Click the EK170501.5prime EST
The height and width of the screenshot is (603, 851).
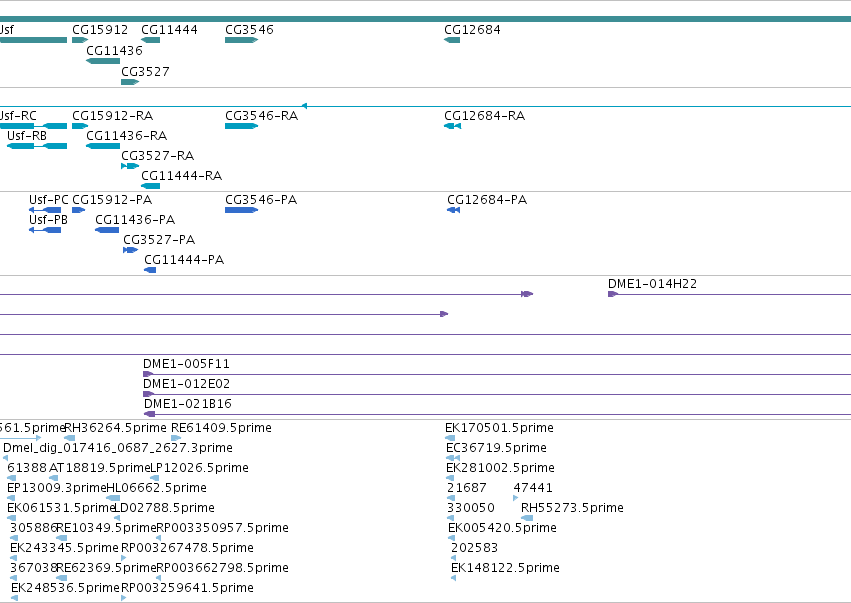450,438
